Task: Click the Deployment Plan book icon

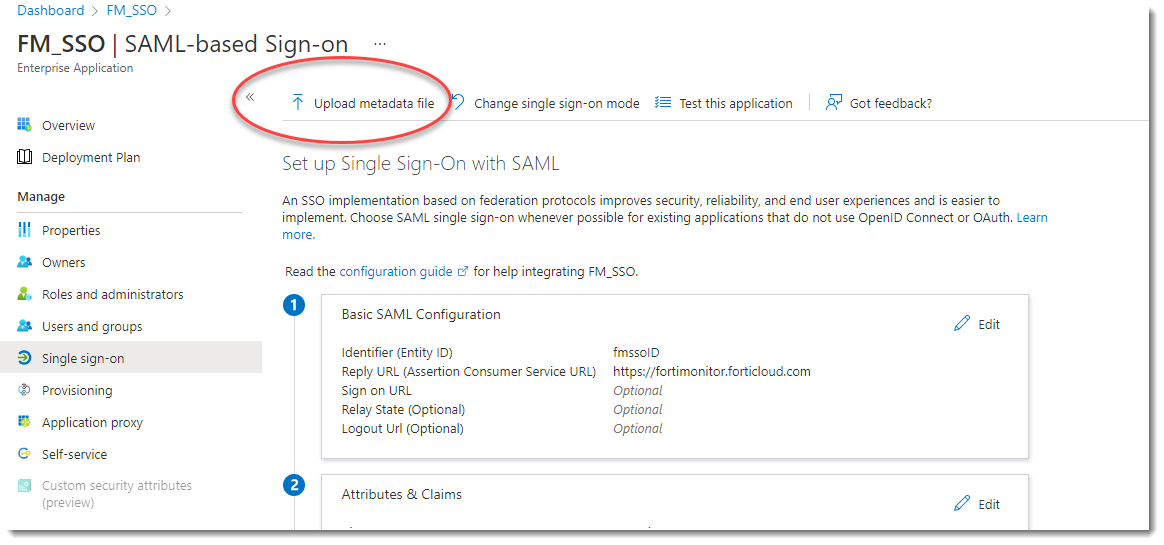Action: pos(25,157)
